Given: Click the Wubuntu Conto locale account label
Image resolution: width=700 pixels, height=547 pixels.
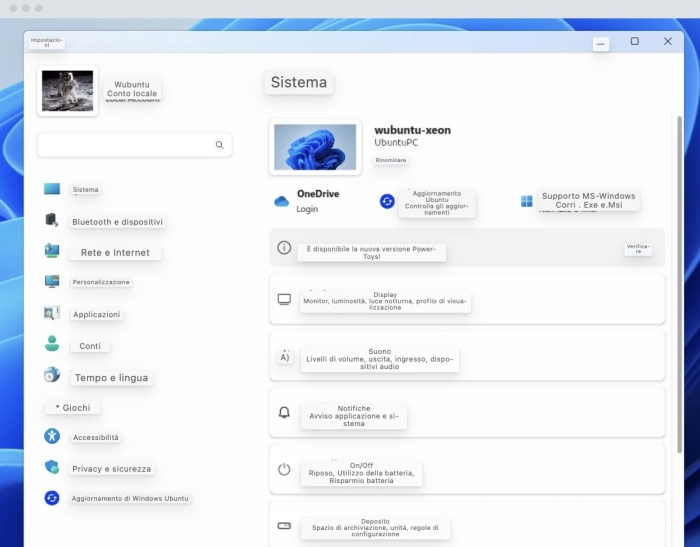Looking at the screenshot, I should [x=132, y=89].
